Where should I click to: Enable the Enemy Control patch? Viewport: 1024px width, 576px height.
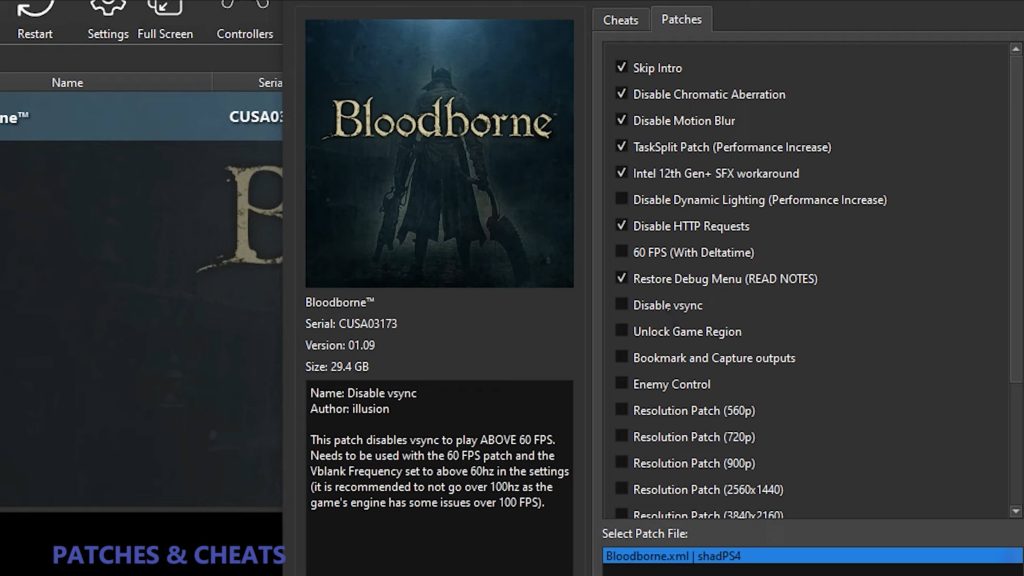pos(622,384)
